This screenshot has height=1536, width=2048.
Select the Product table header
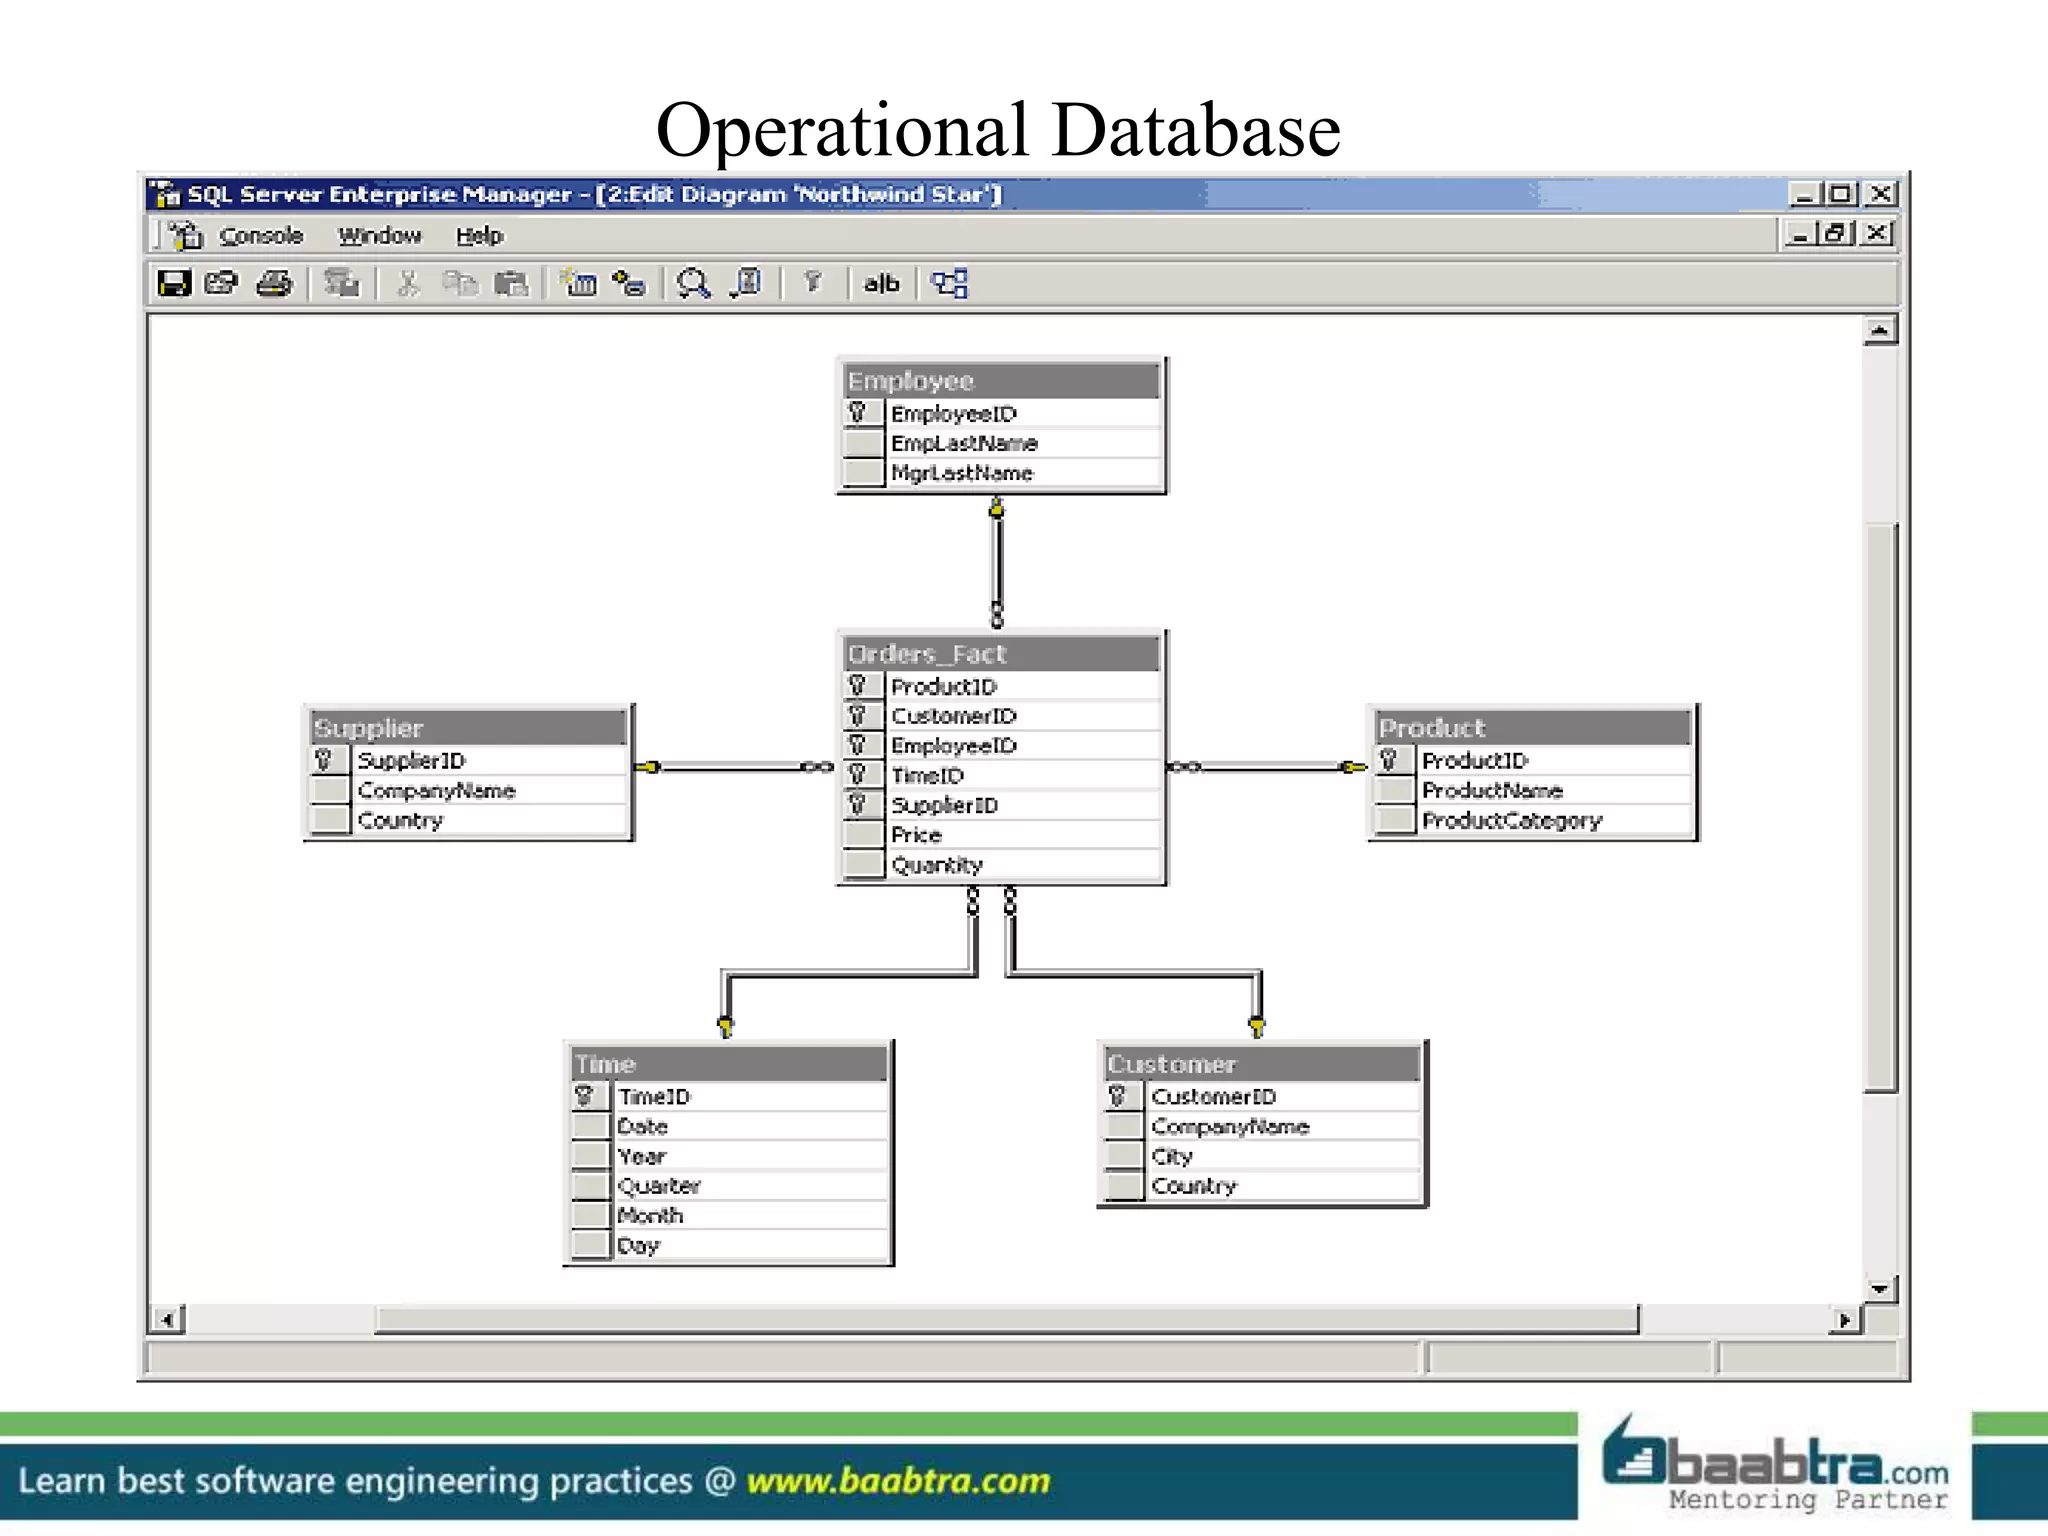[x=1533, y=727]
